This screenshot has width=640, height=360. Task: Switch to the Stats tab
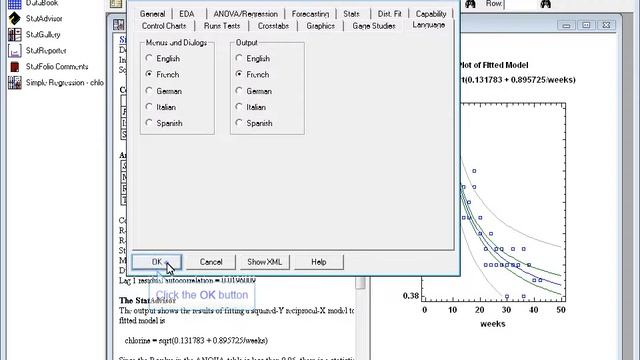pos(351,14)
